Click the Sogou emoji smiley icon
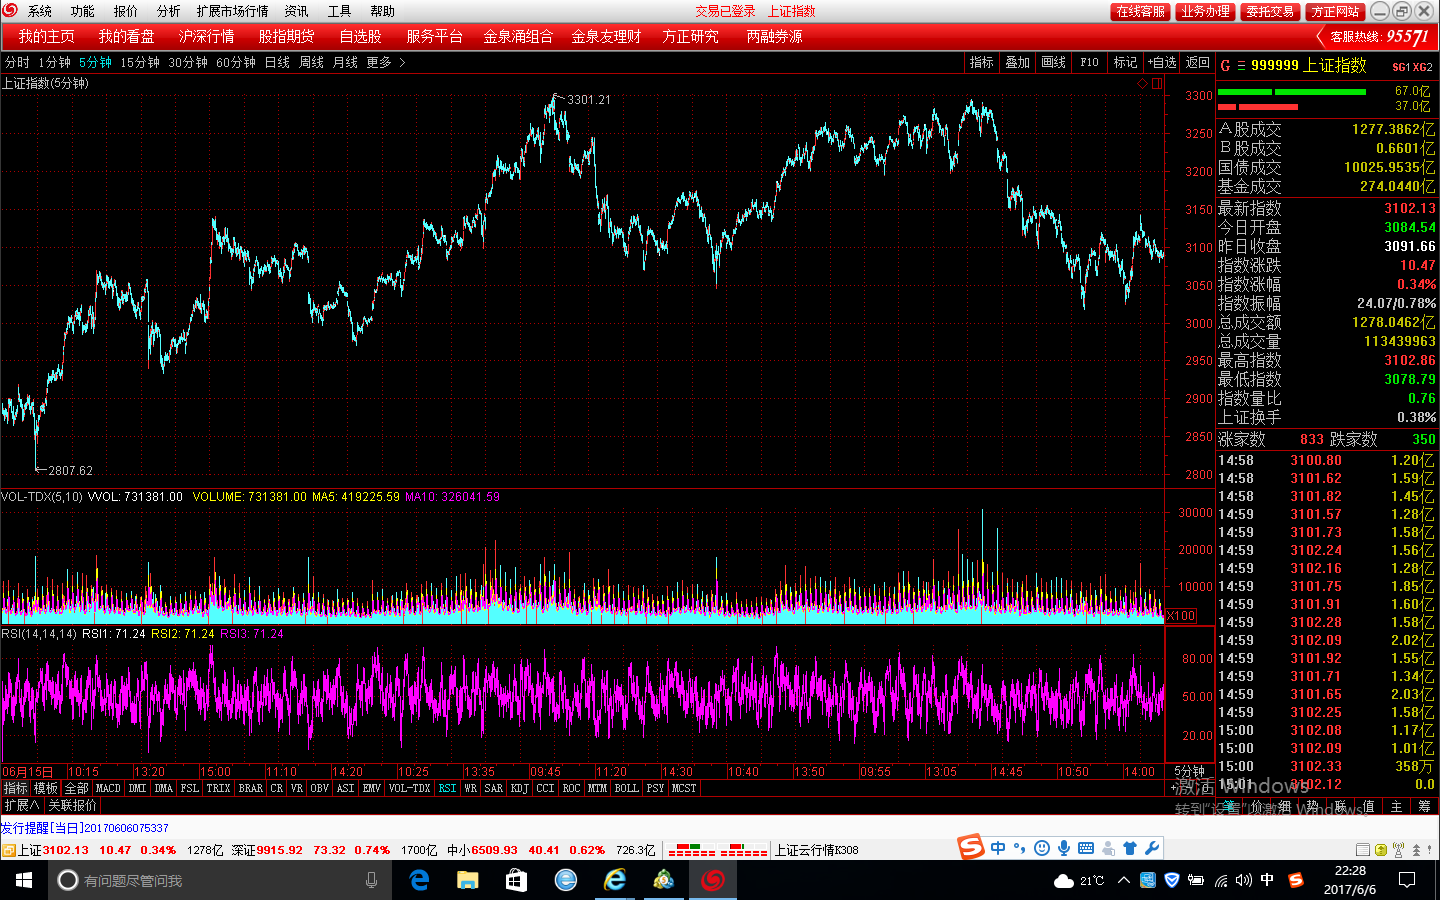Screen dimensions: 1440x900 (x=1042, y=848)
